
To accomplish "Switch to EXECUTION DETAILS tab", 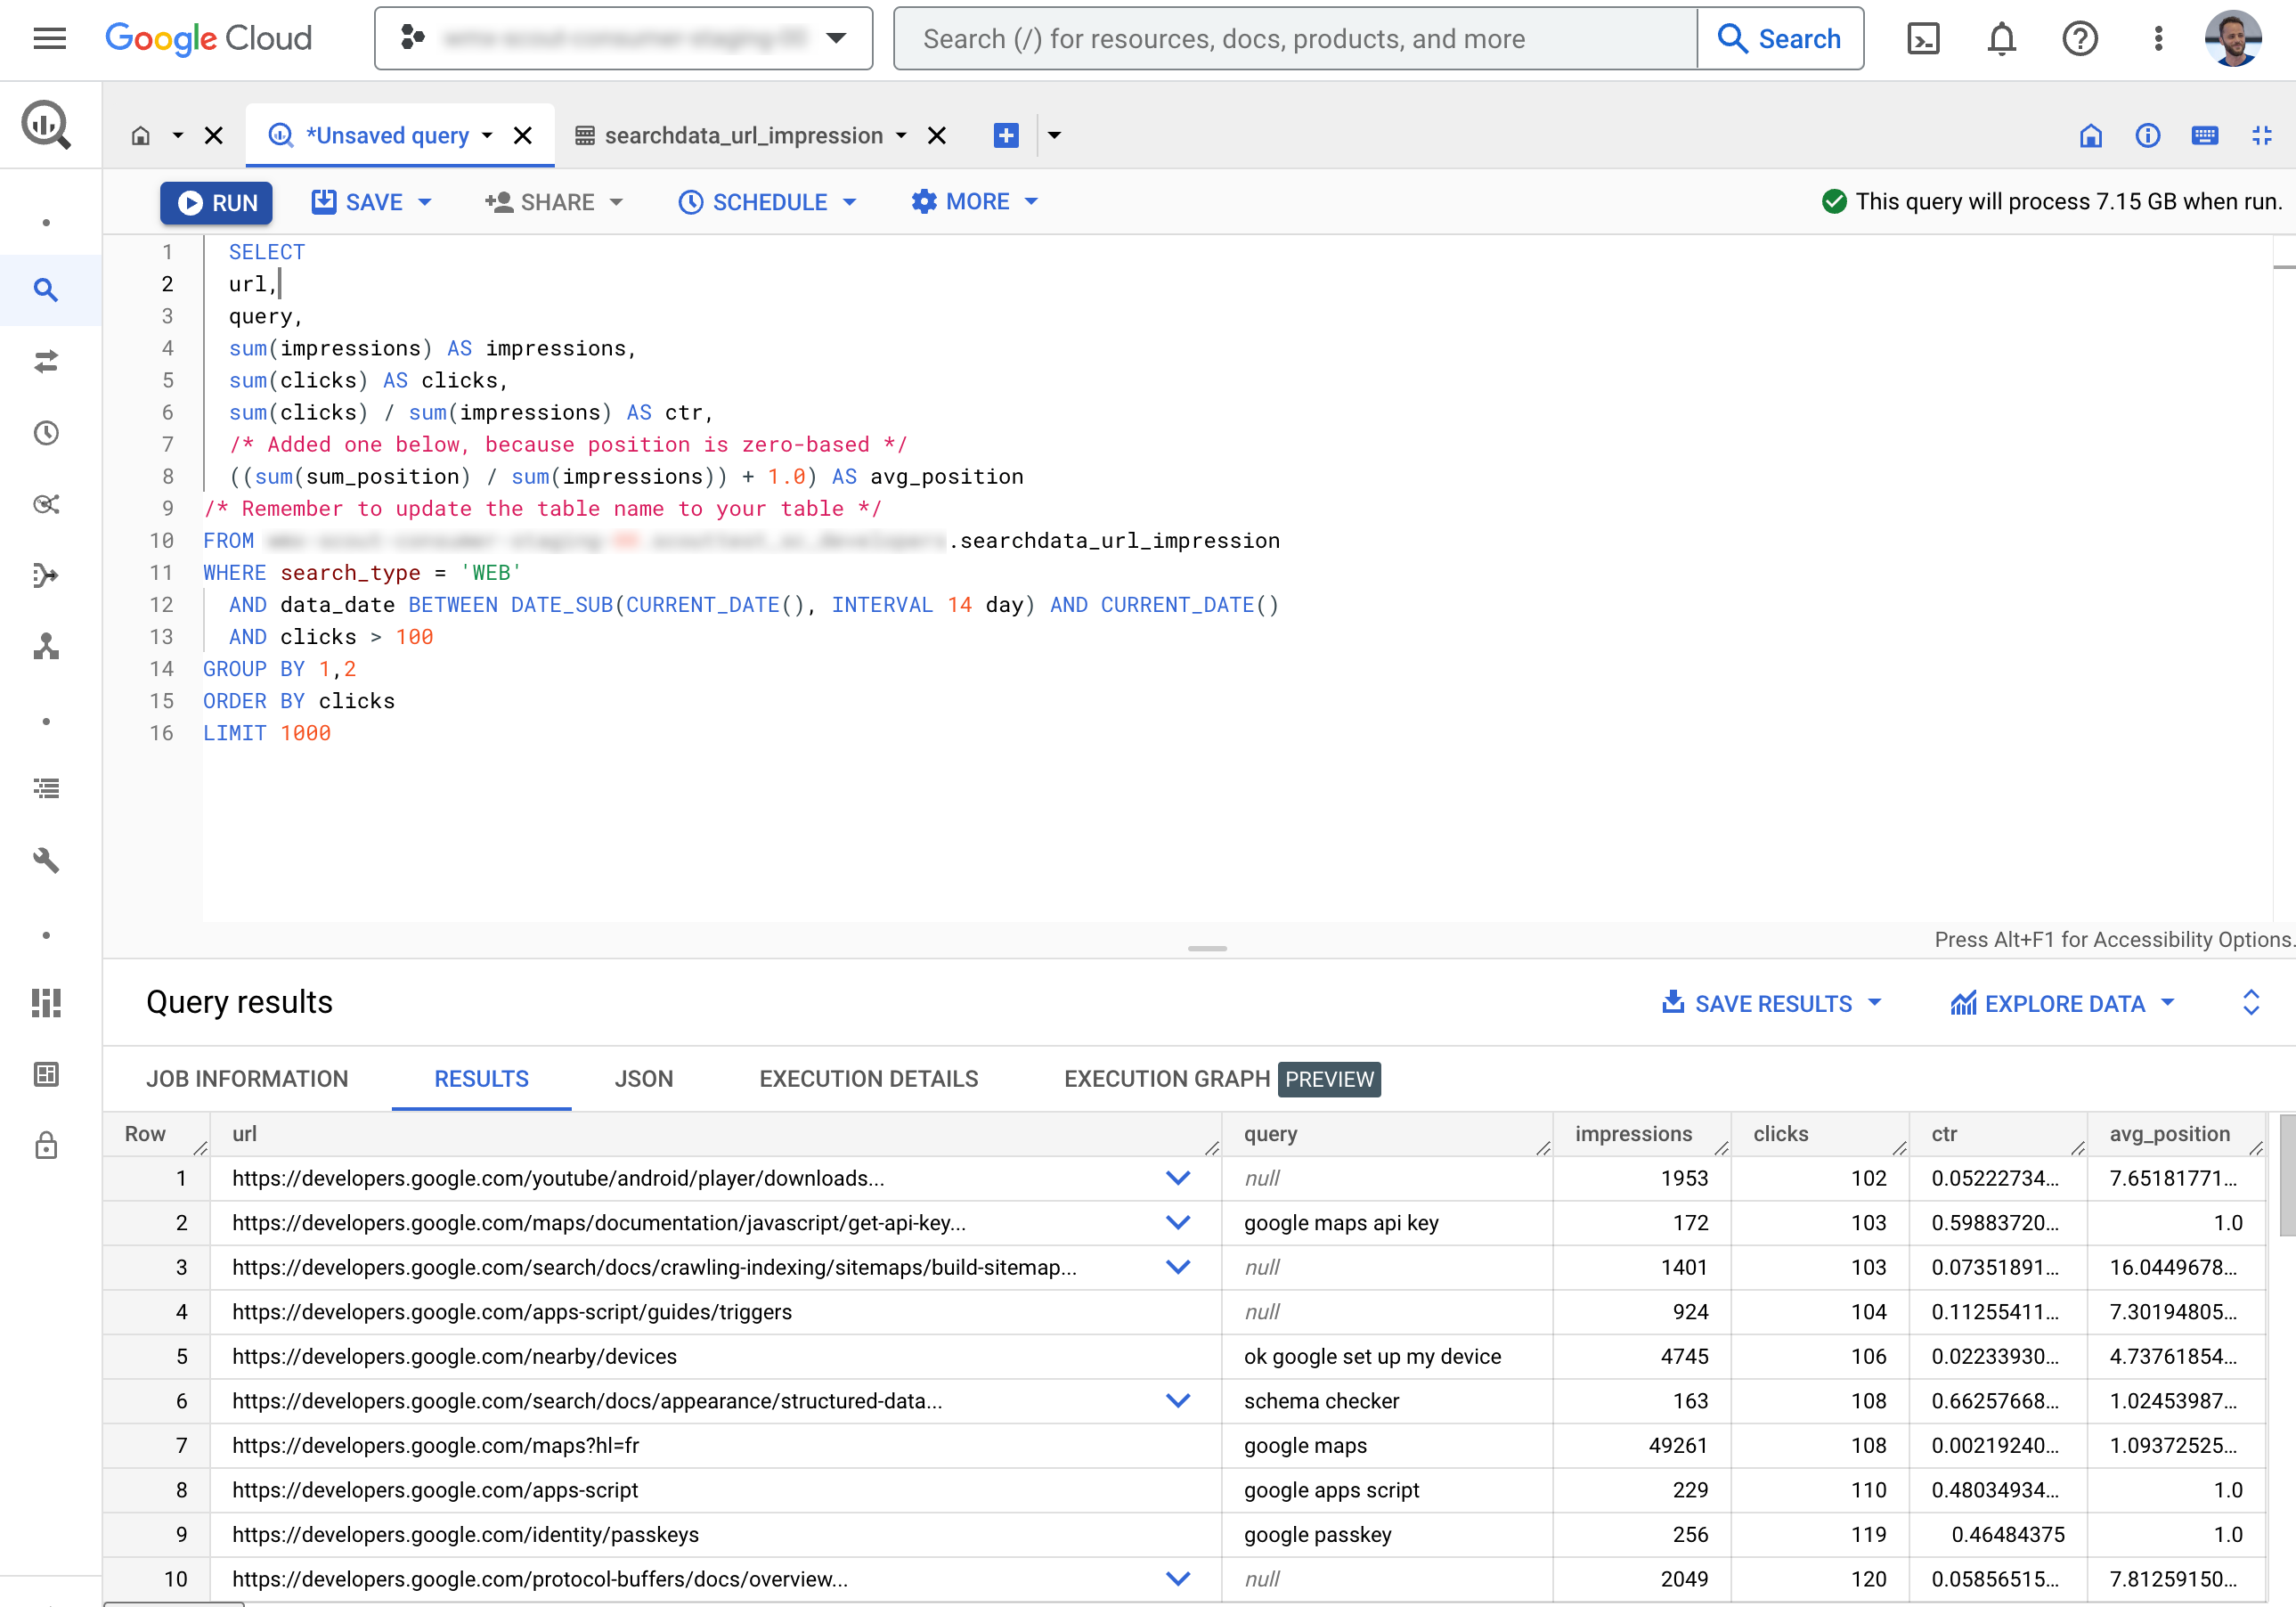I will [x=869, y=1079].
